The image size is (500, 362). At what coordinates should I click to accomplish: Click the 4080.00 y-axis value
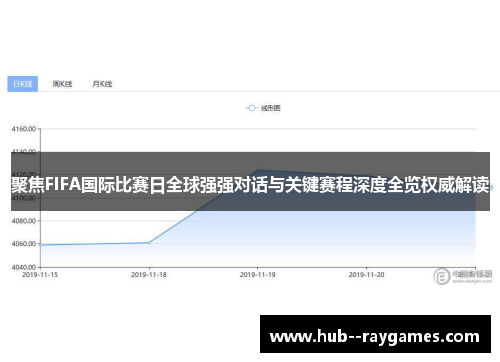(x=24, y=221)
